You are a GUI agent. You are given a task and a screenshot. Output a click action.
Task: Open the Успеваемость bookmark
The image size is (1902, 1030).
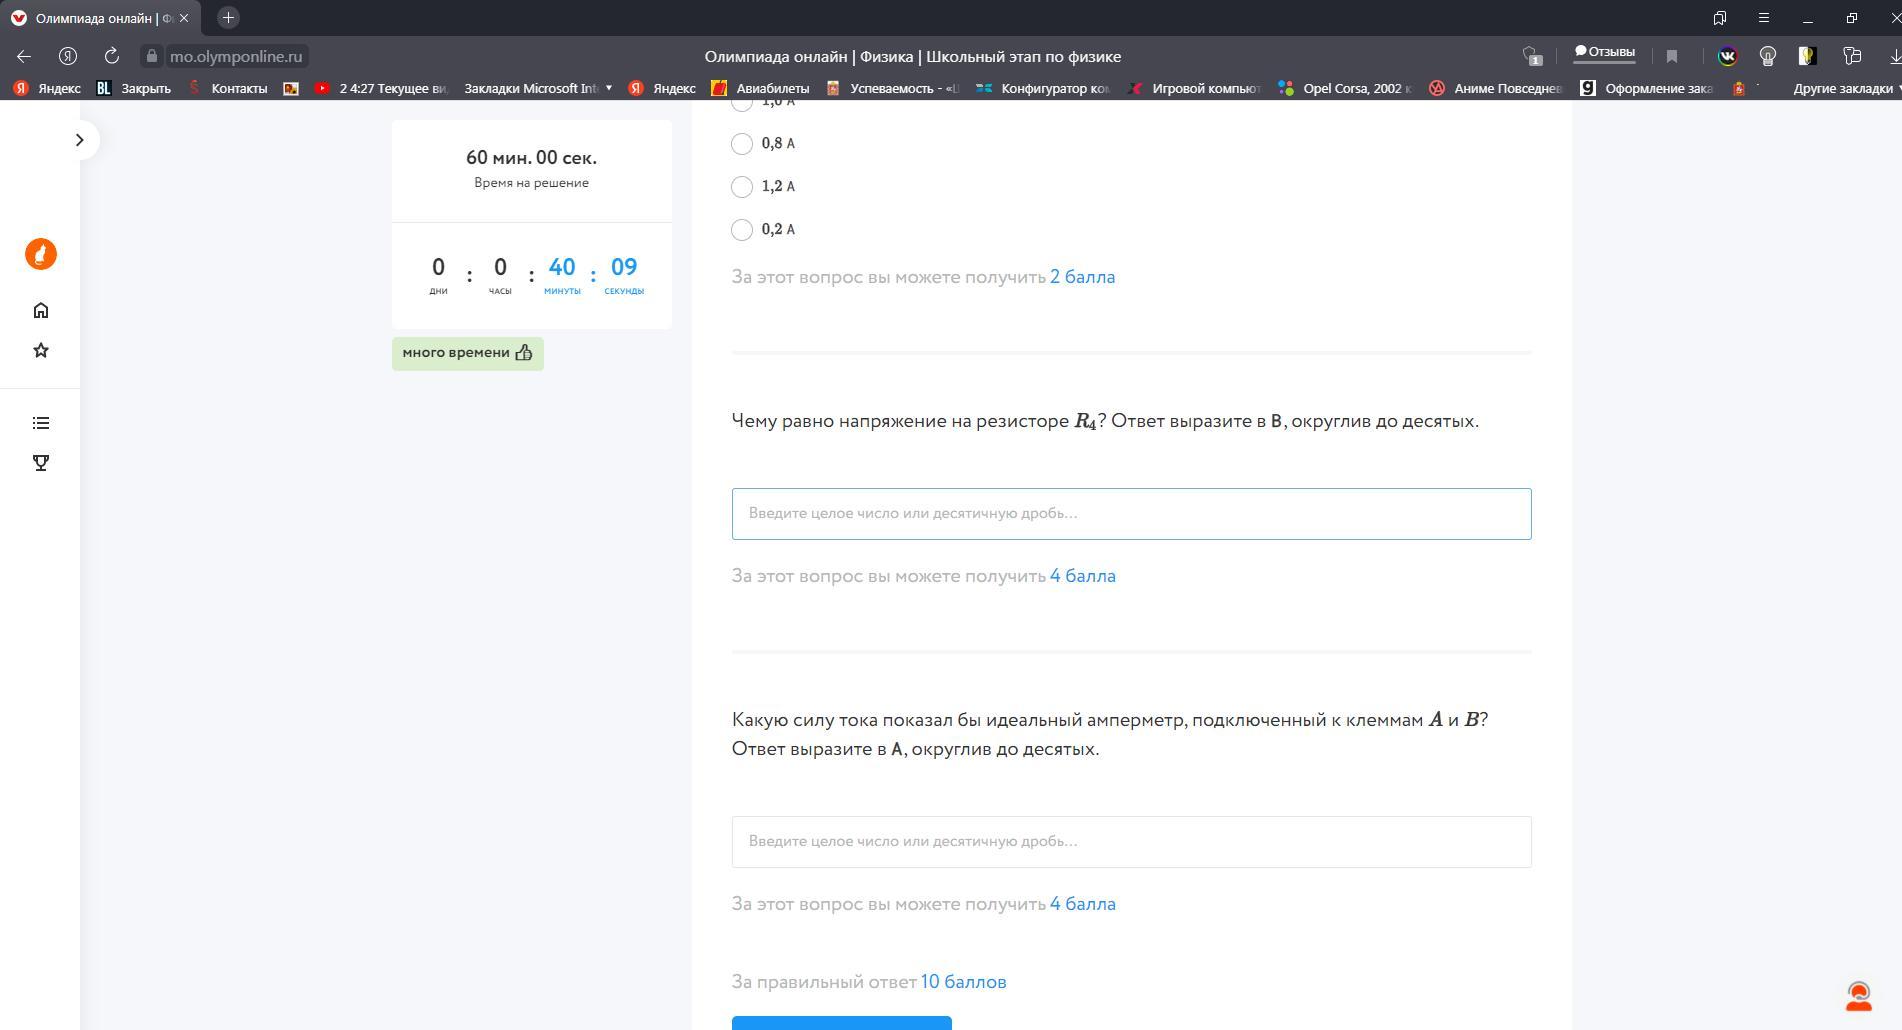[x=892, y=88]
